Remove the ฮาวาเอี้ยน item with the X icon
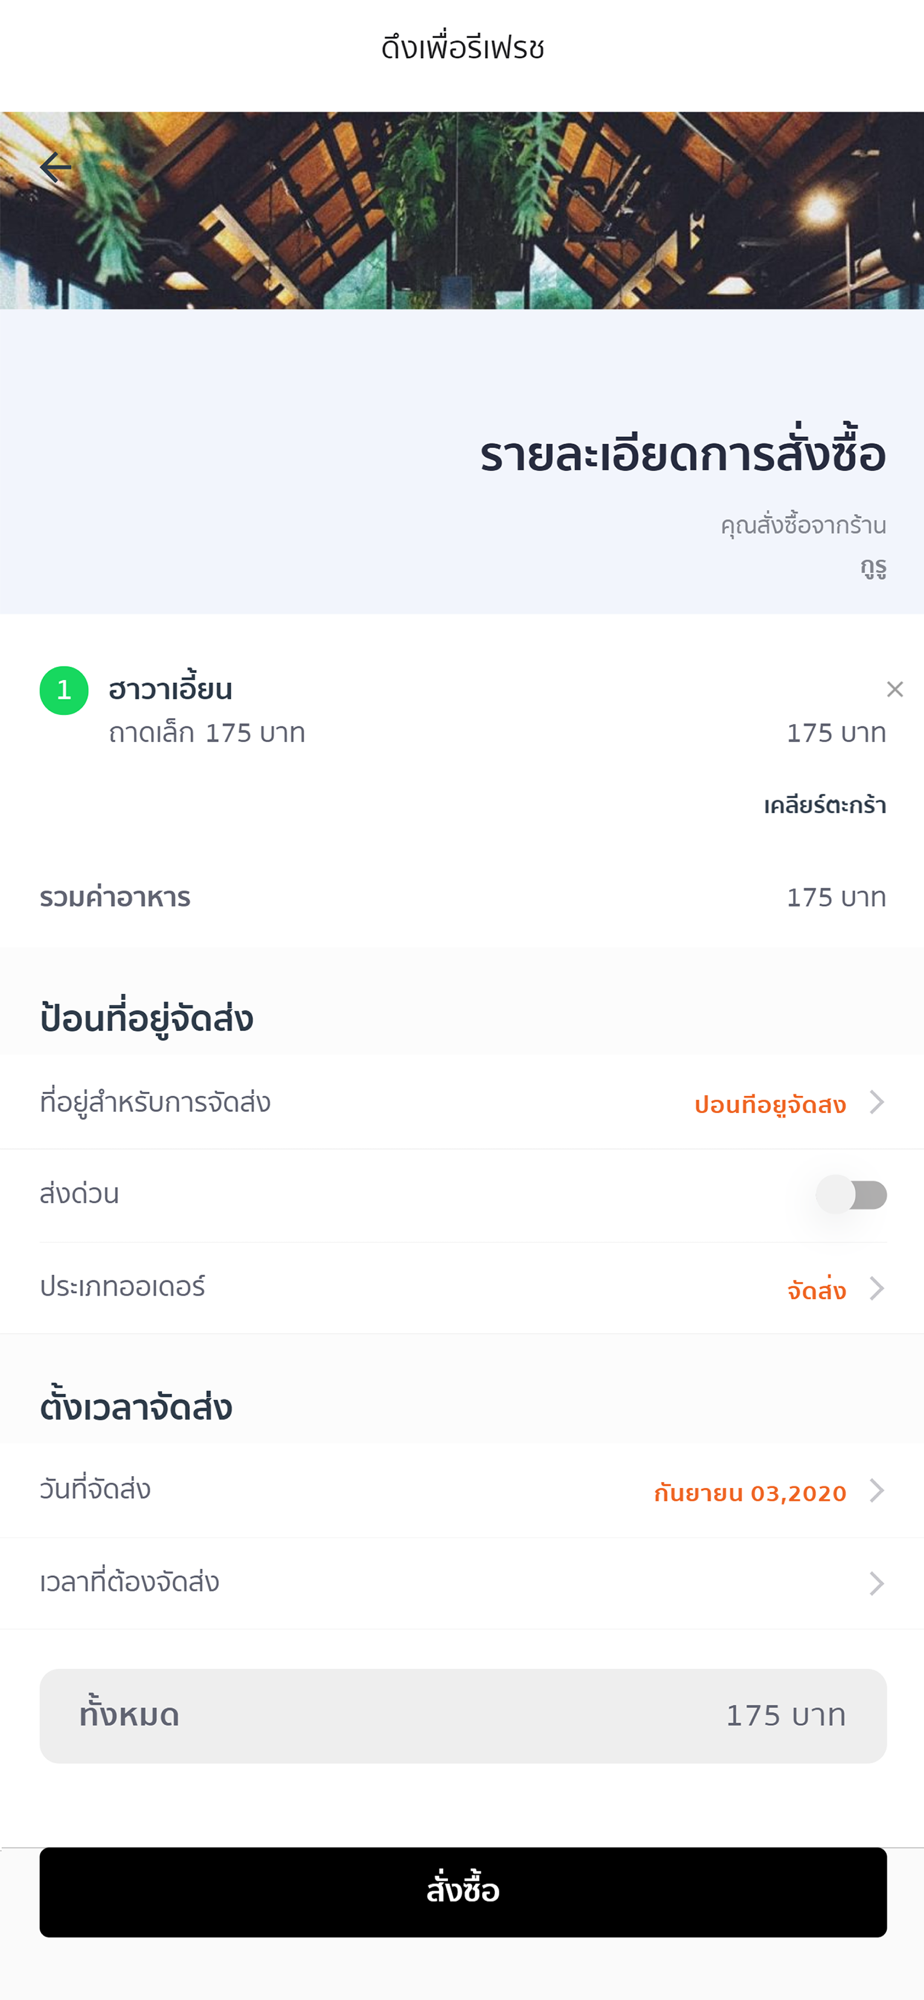Viewport: 924px width, 2000px height. click(895, 689)
